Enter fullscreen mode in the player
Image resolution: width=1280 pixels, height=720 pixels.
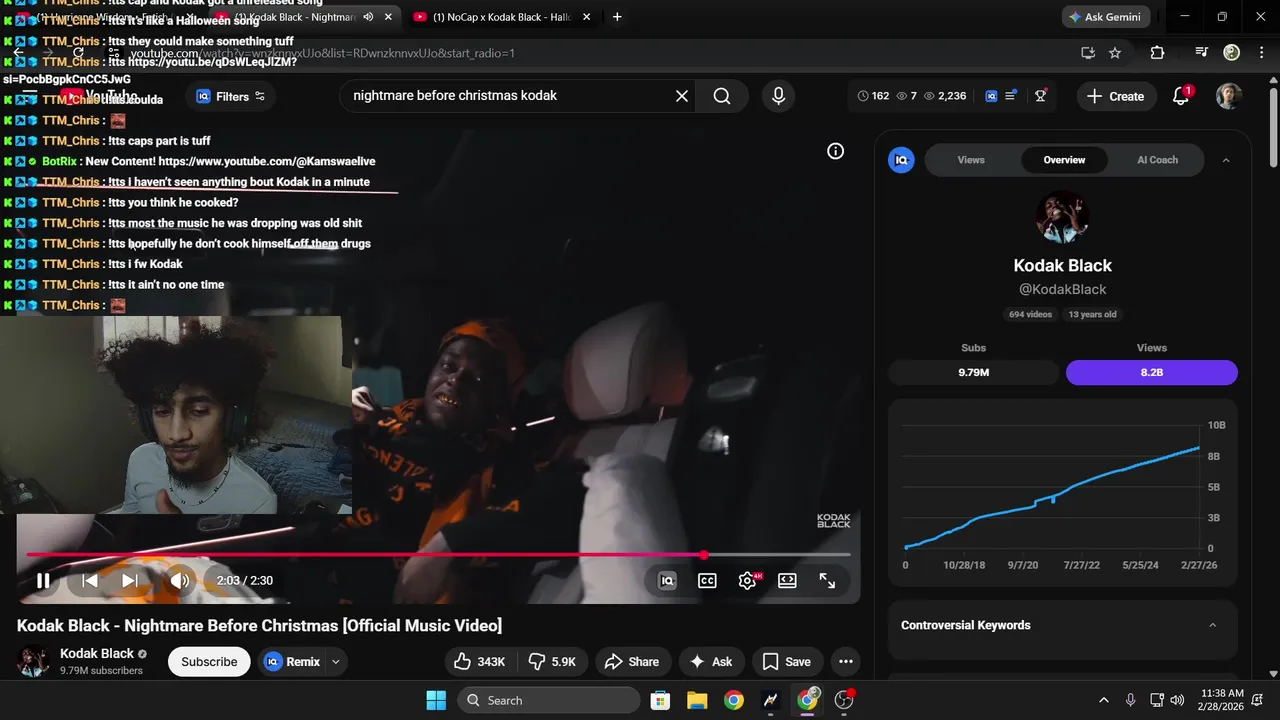[x=827, y=580]
